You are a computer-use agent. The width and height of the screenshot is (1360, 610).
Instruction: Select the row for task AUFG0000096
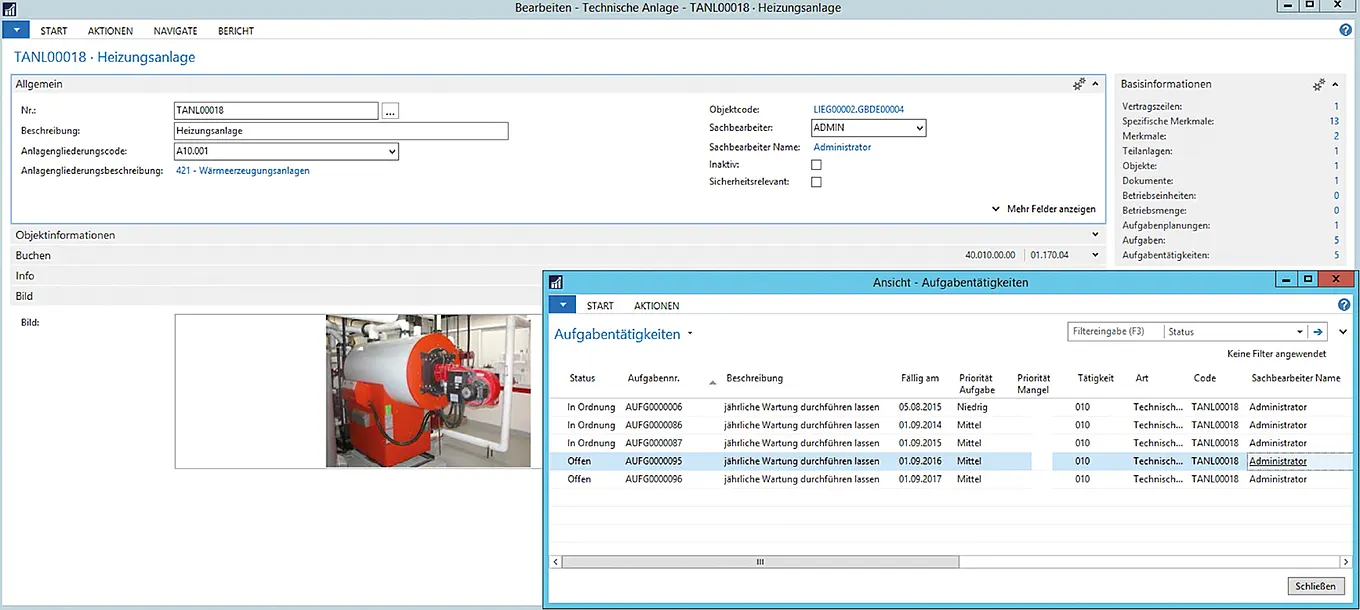[x=653, y=479]
